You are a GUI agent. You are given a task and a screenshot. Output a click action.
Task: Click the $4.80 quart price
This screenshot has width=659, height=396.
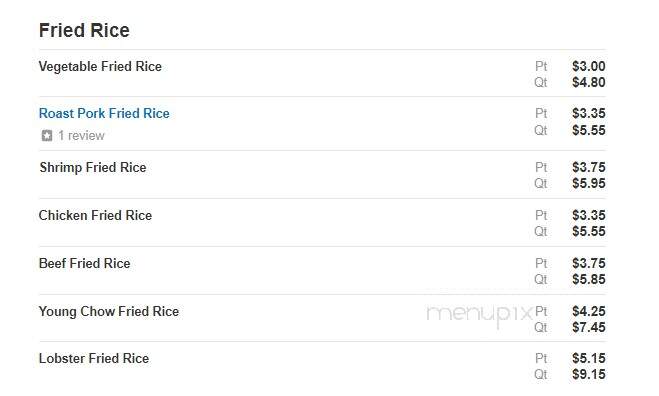pos(588,82)
